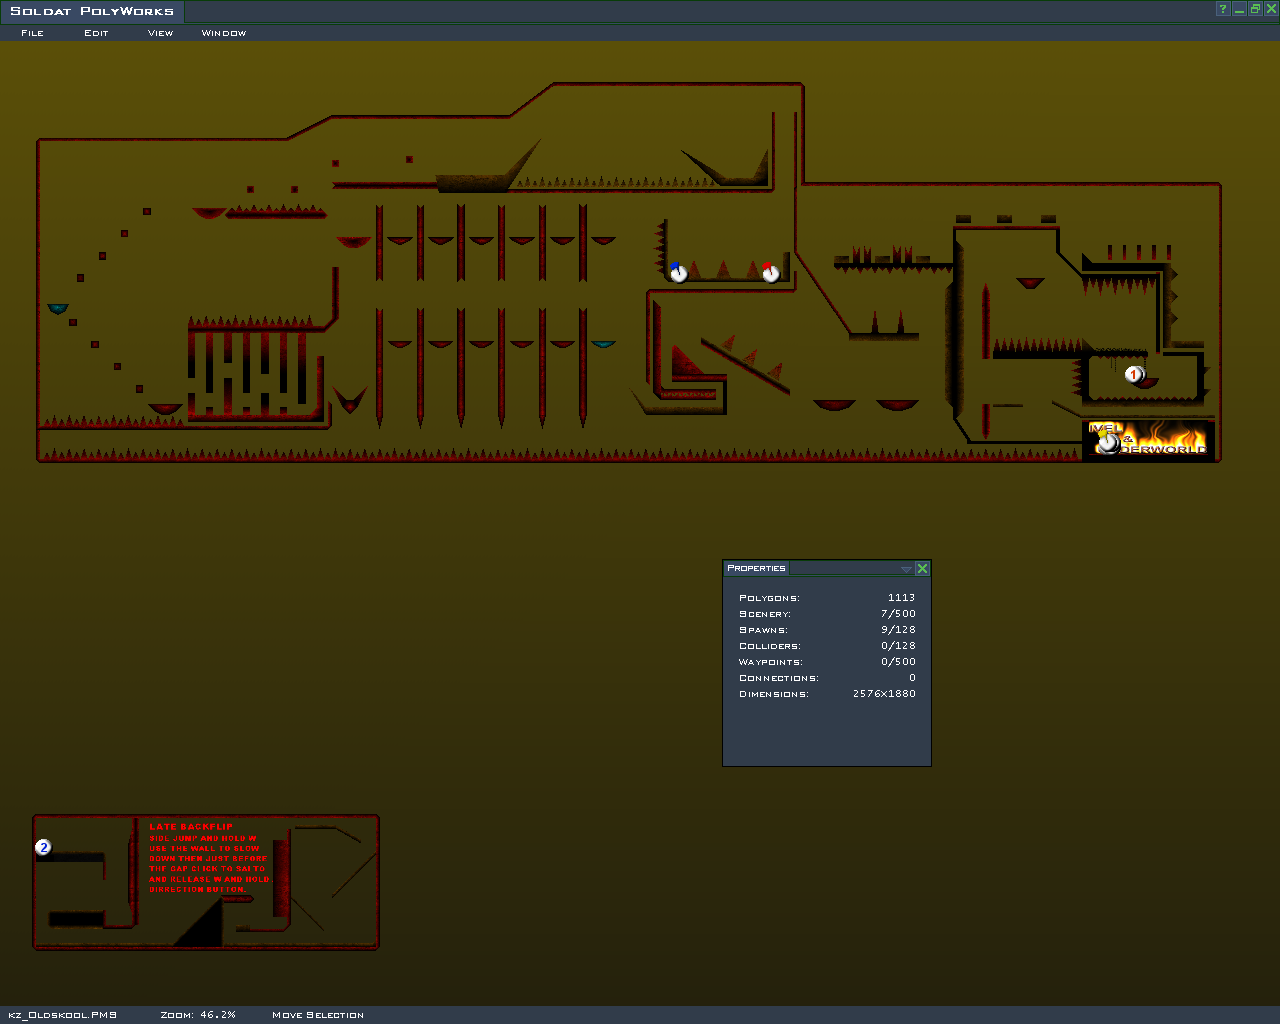This screenshot has width=1280, height=1024.
Task: Click the help question mark icon
Action: click(x=1222, y=9)
